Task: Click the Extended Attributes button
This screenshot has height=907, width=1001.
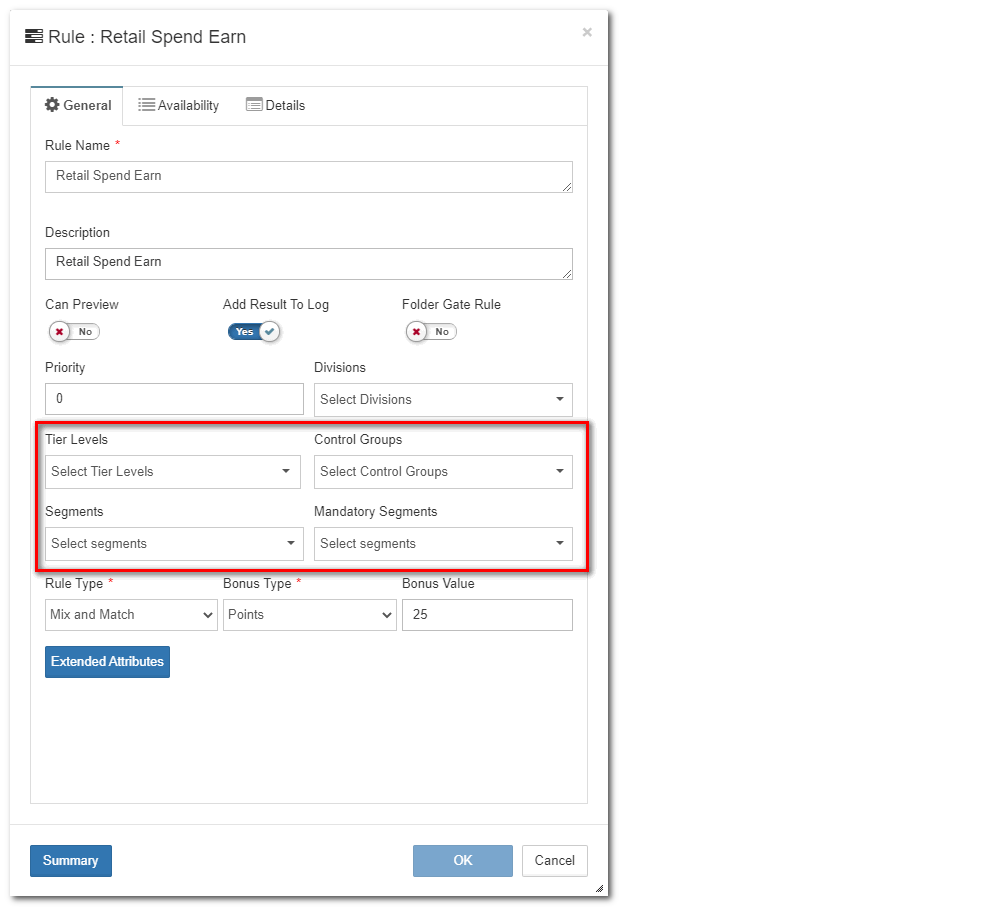Action: click(x=107, y=662)
